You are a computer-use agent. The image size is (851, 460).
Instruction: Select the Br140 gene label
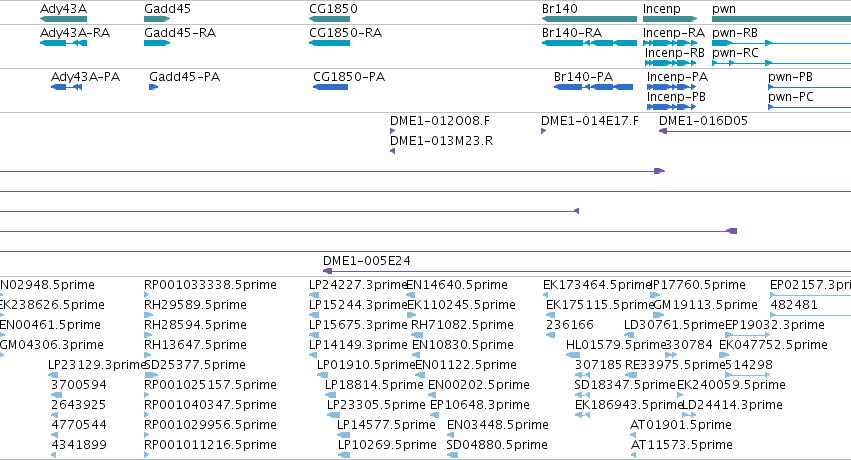pyautogui.click(x=560, y=9)
